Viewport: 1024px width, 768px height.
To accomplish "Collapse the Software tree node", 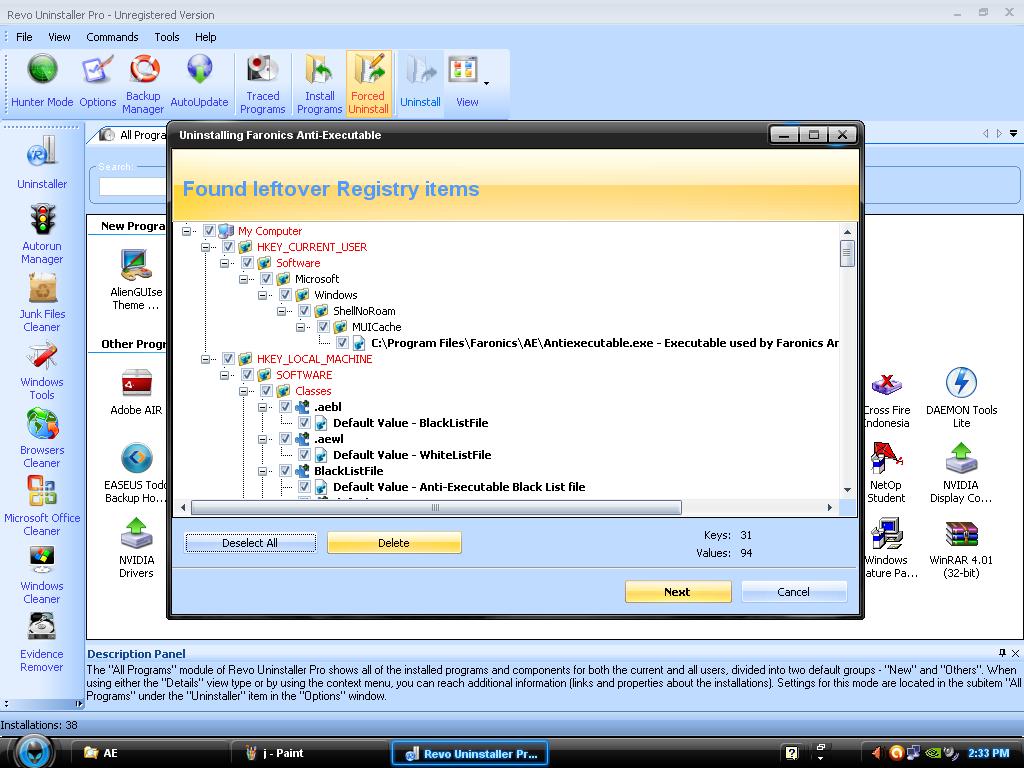I will [x=225, y=262].
